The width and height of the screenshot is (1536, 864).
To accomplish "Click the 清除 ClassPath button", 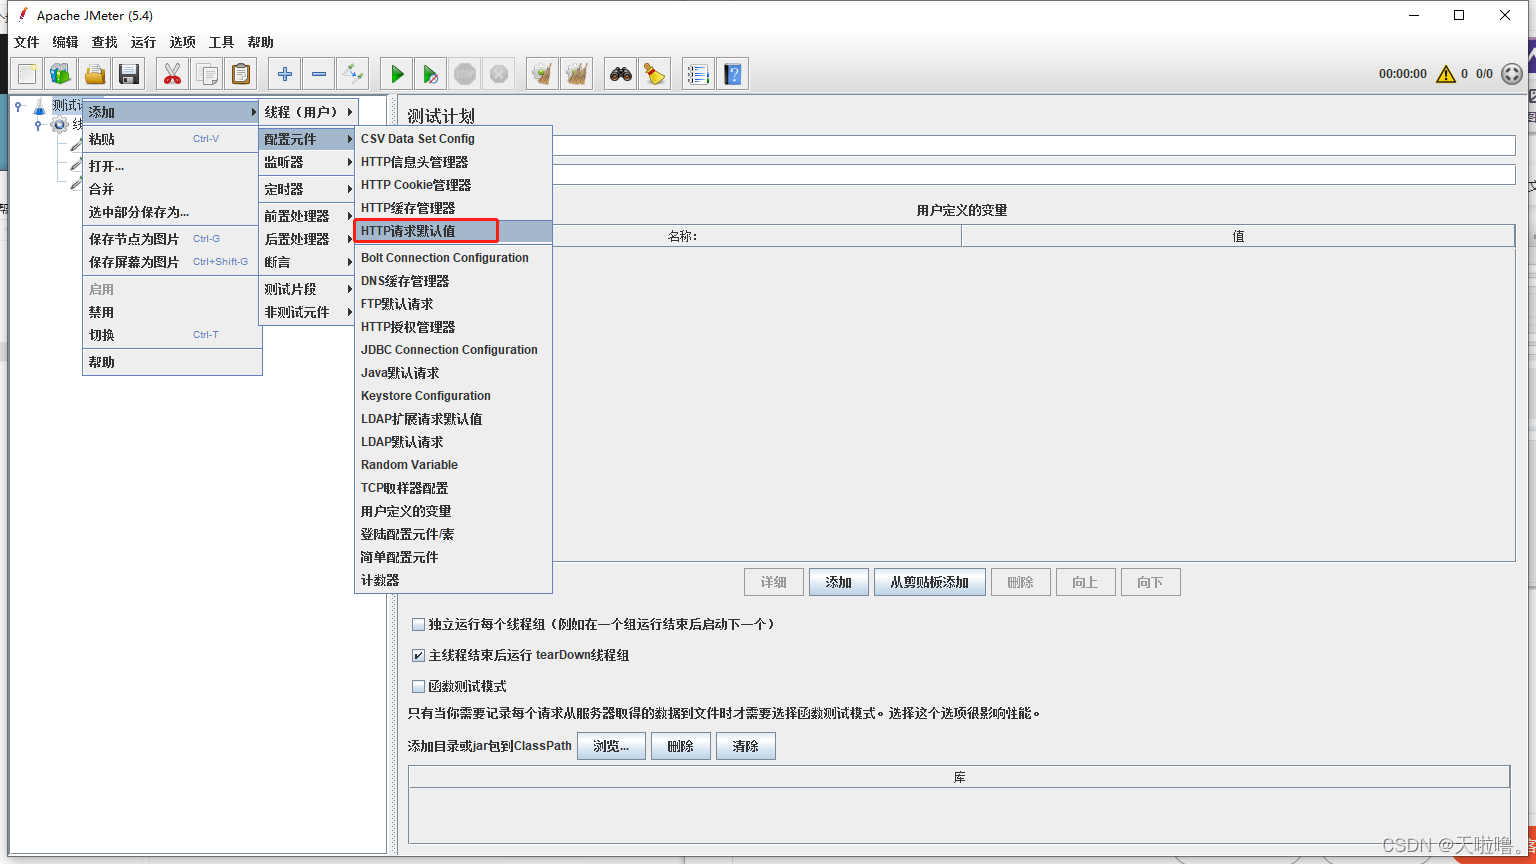I will [x=745, y=746].
